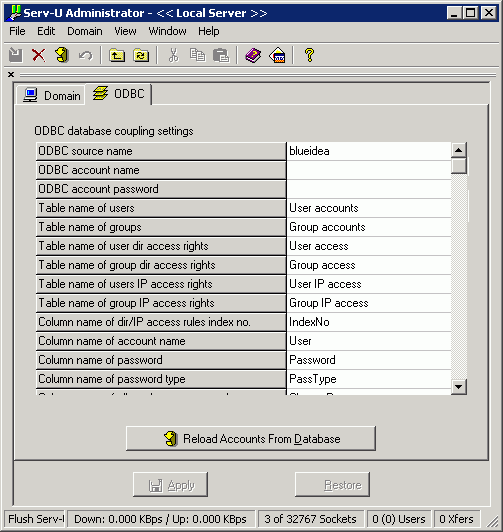
Task: Open the Help menu
Action: 209,31
